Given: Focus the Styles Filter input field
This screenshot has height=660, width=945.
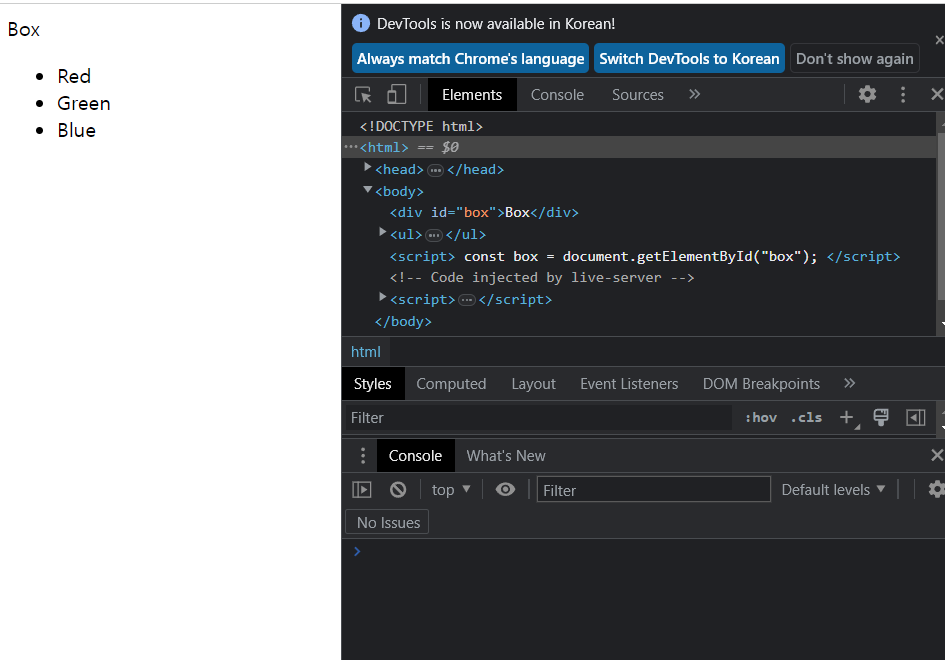Looking at the screenshot, I should click(x=539, y=417).
